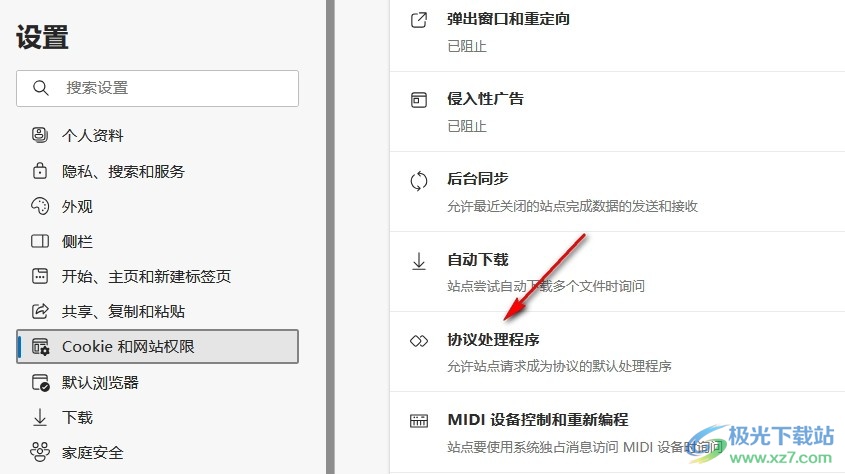
Task: Open 后台同步 permission
Action: click(478, 178)
